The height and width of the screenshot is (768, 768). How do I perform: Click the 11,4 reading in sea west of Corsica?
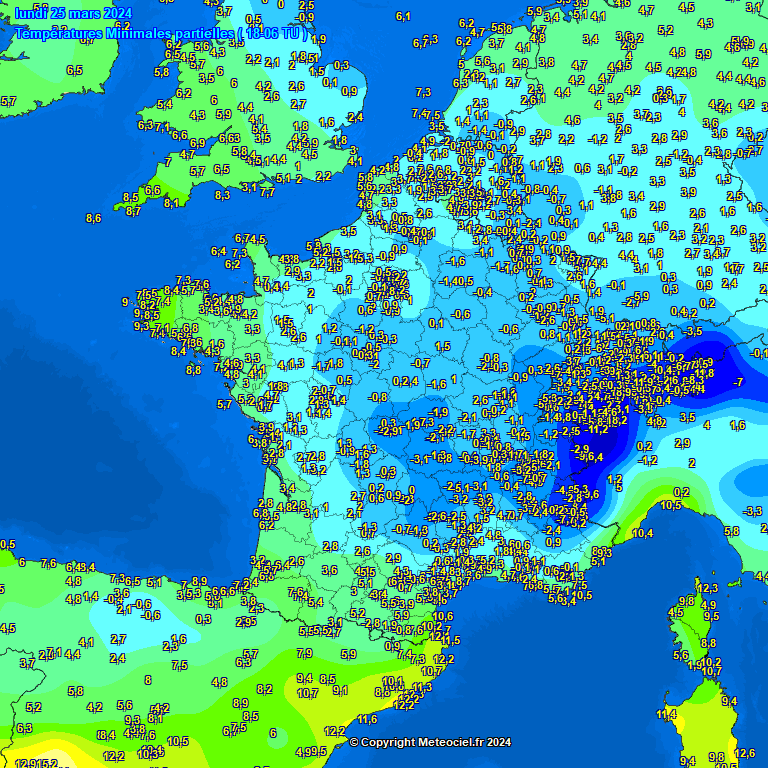tap(666, 715)
